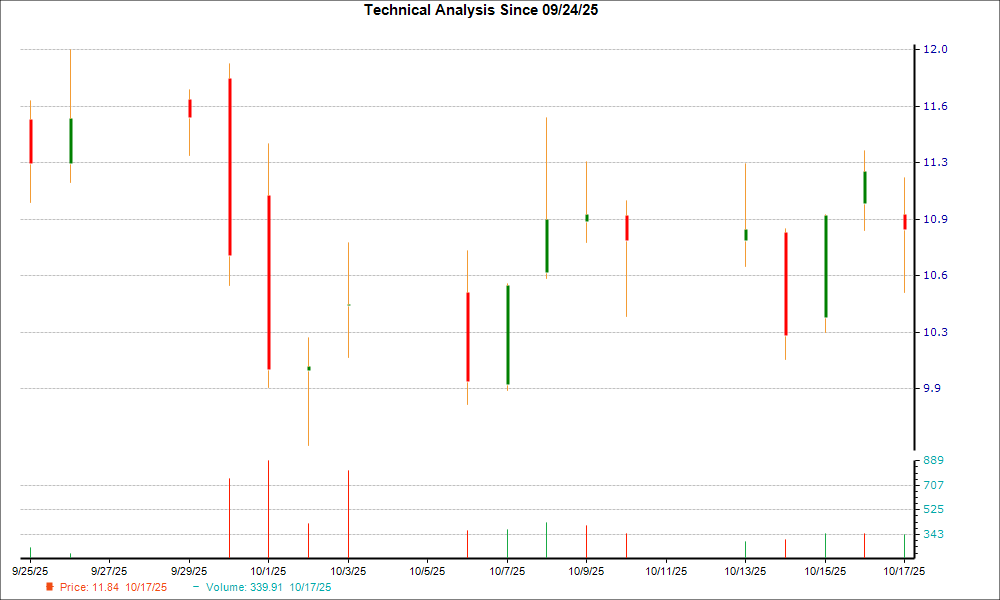Click the red candlestick at 10/1/25
This screenshot has height=600, width=1000.
pos(269,282)
